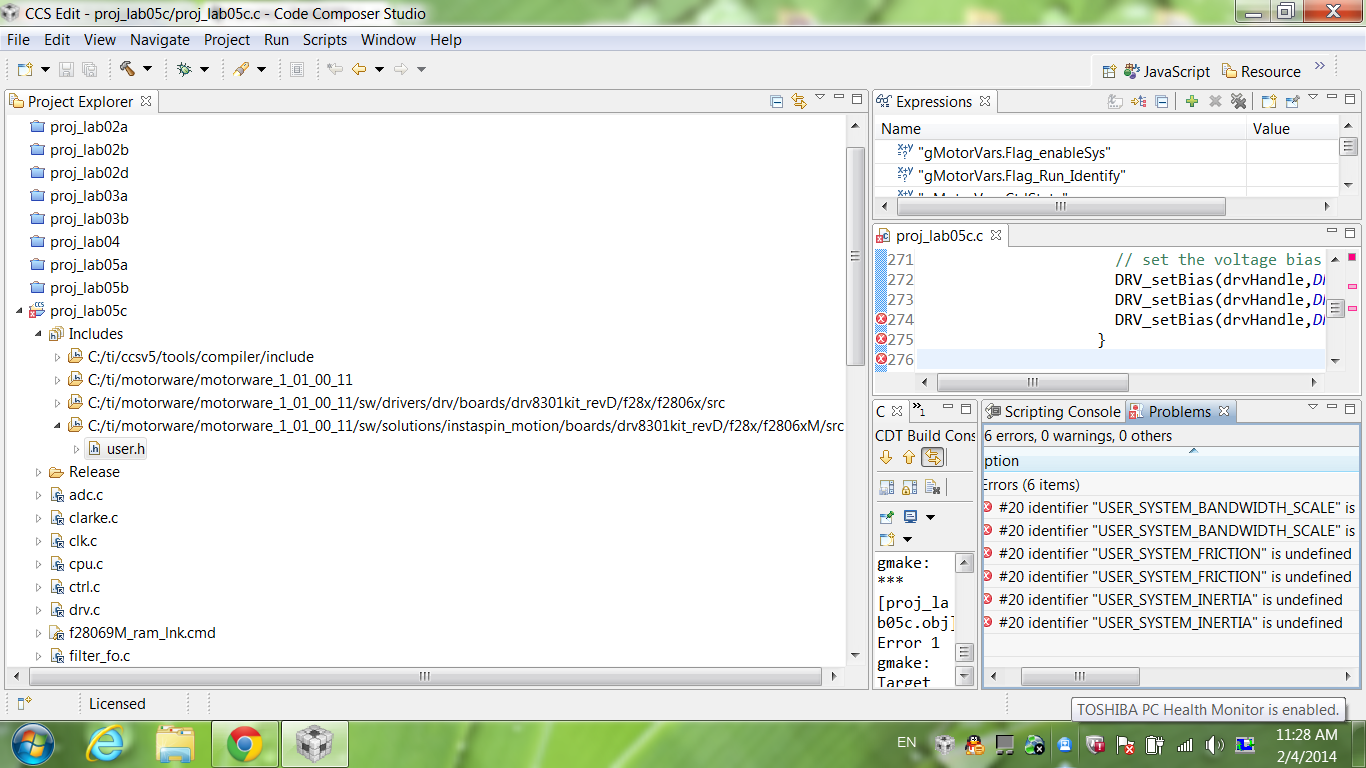Select first USER_SYSTEM_FRICTION undefined error
The image size is (1366, 768).
[x=1170, y=554]
